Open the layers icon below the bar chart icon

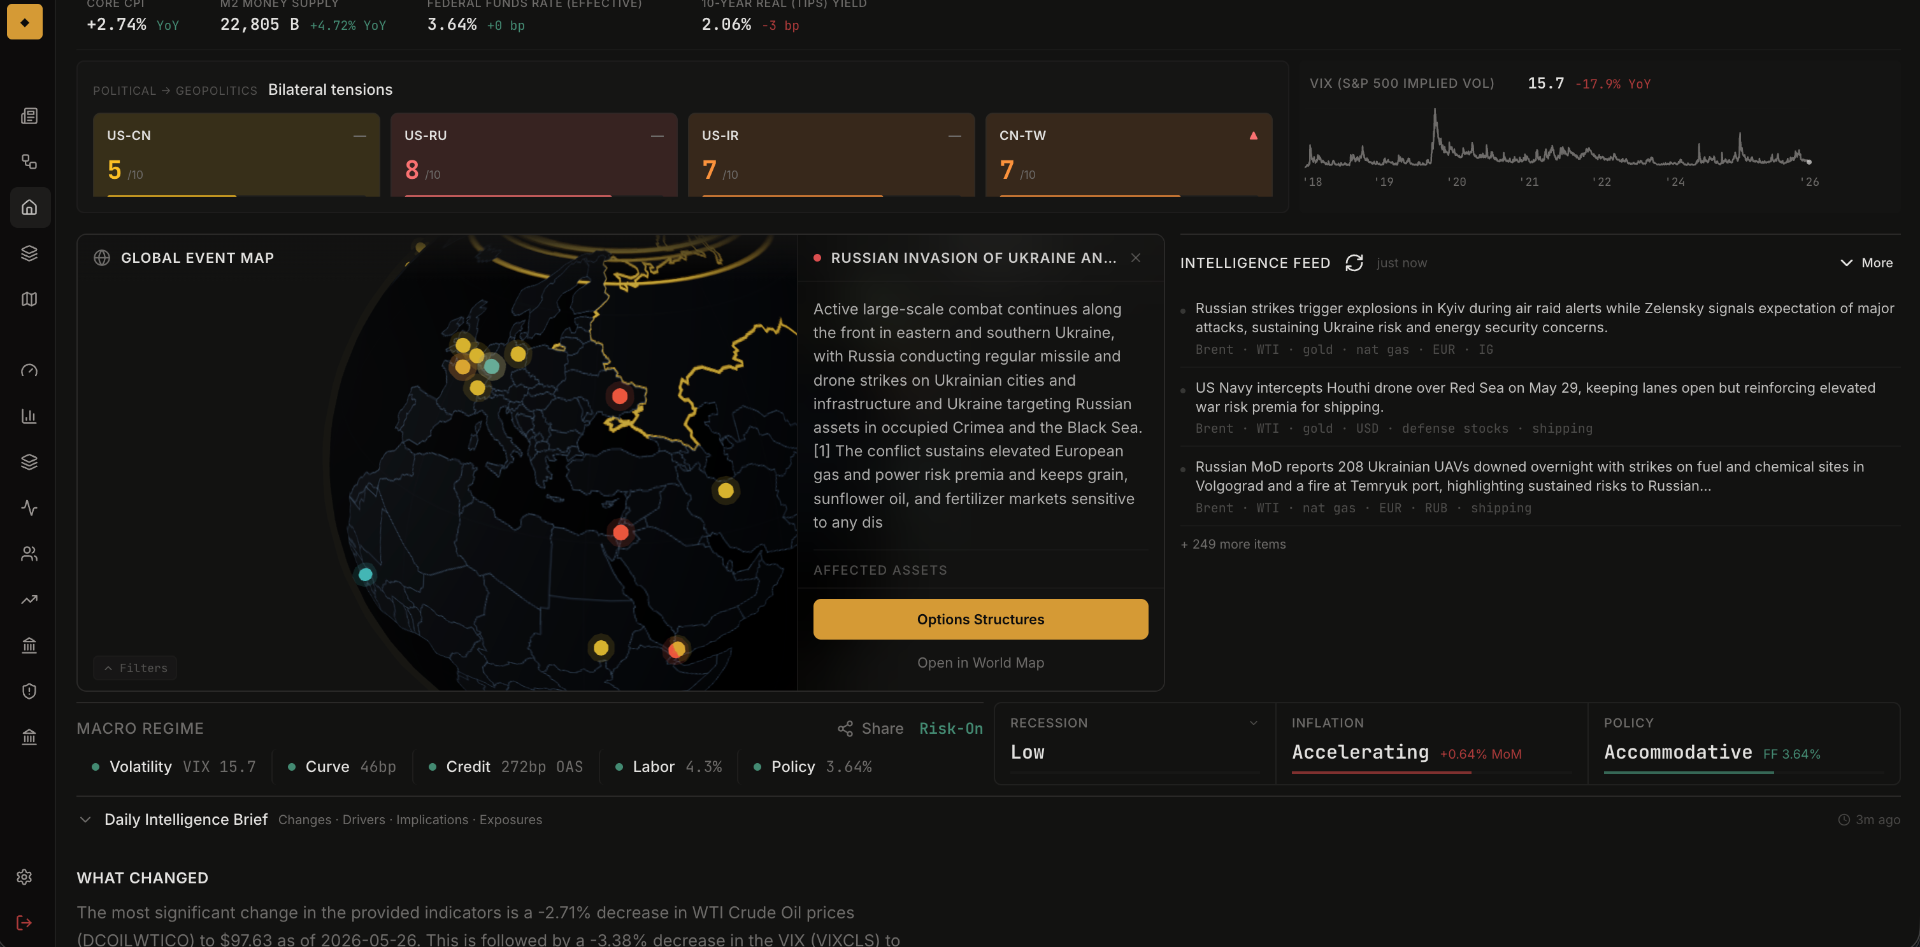click(x=29, y=462)
